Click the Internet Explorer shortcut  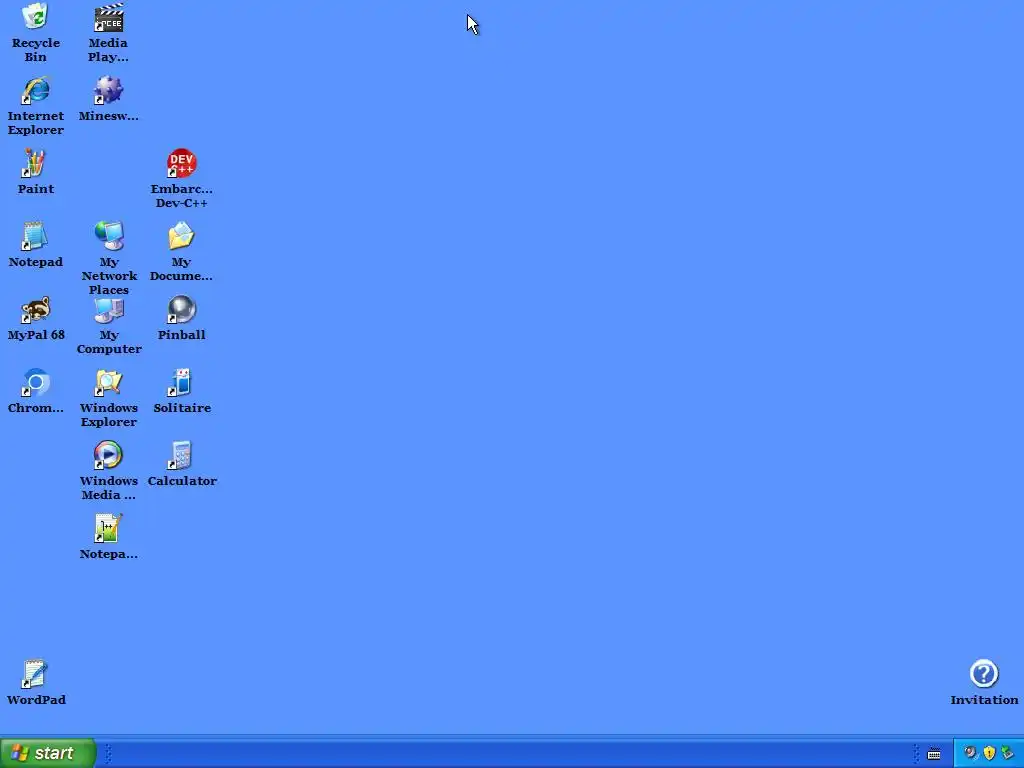click(x=35, y=90)
